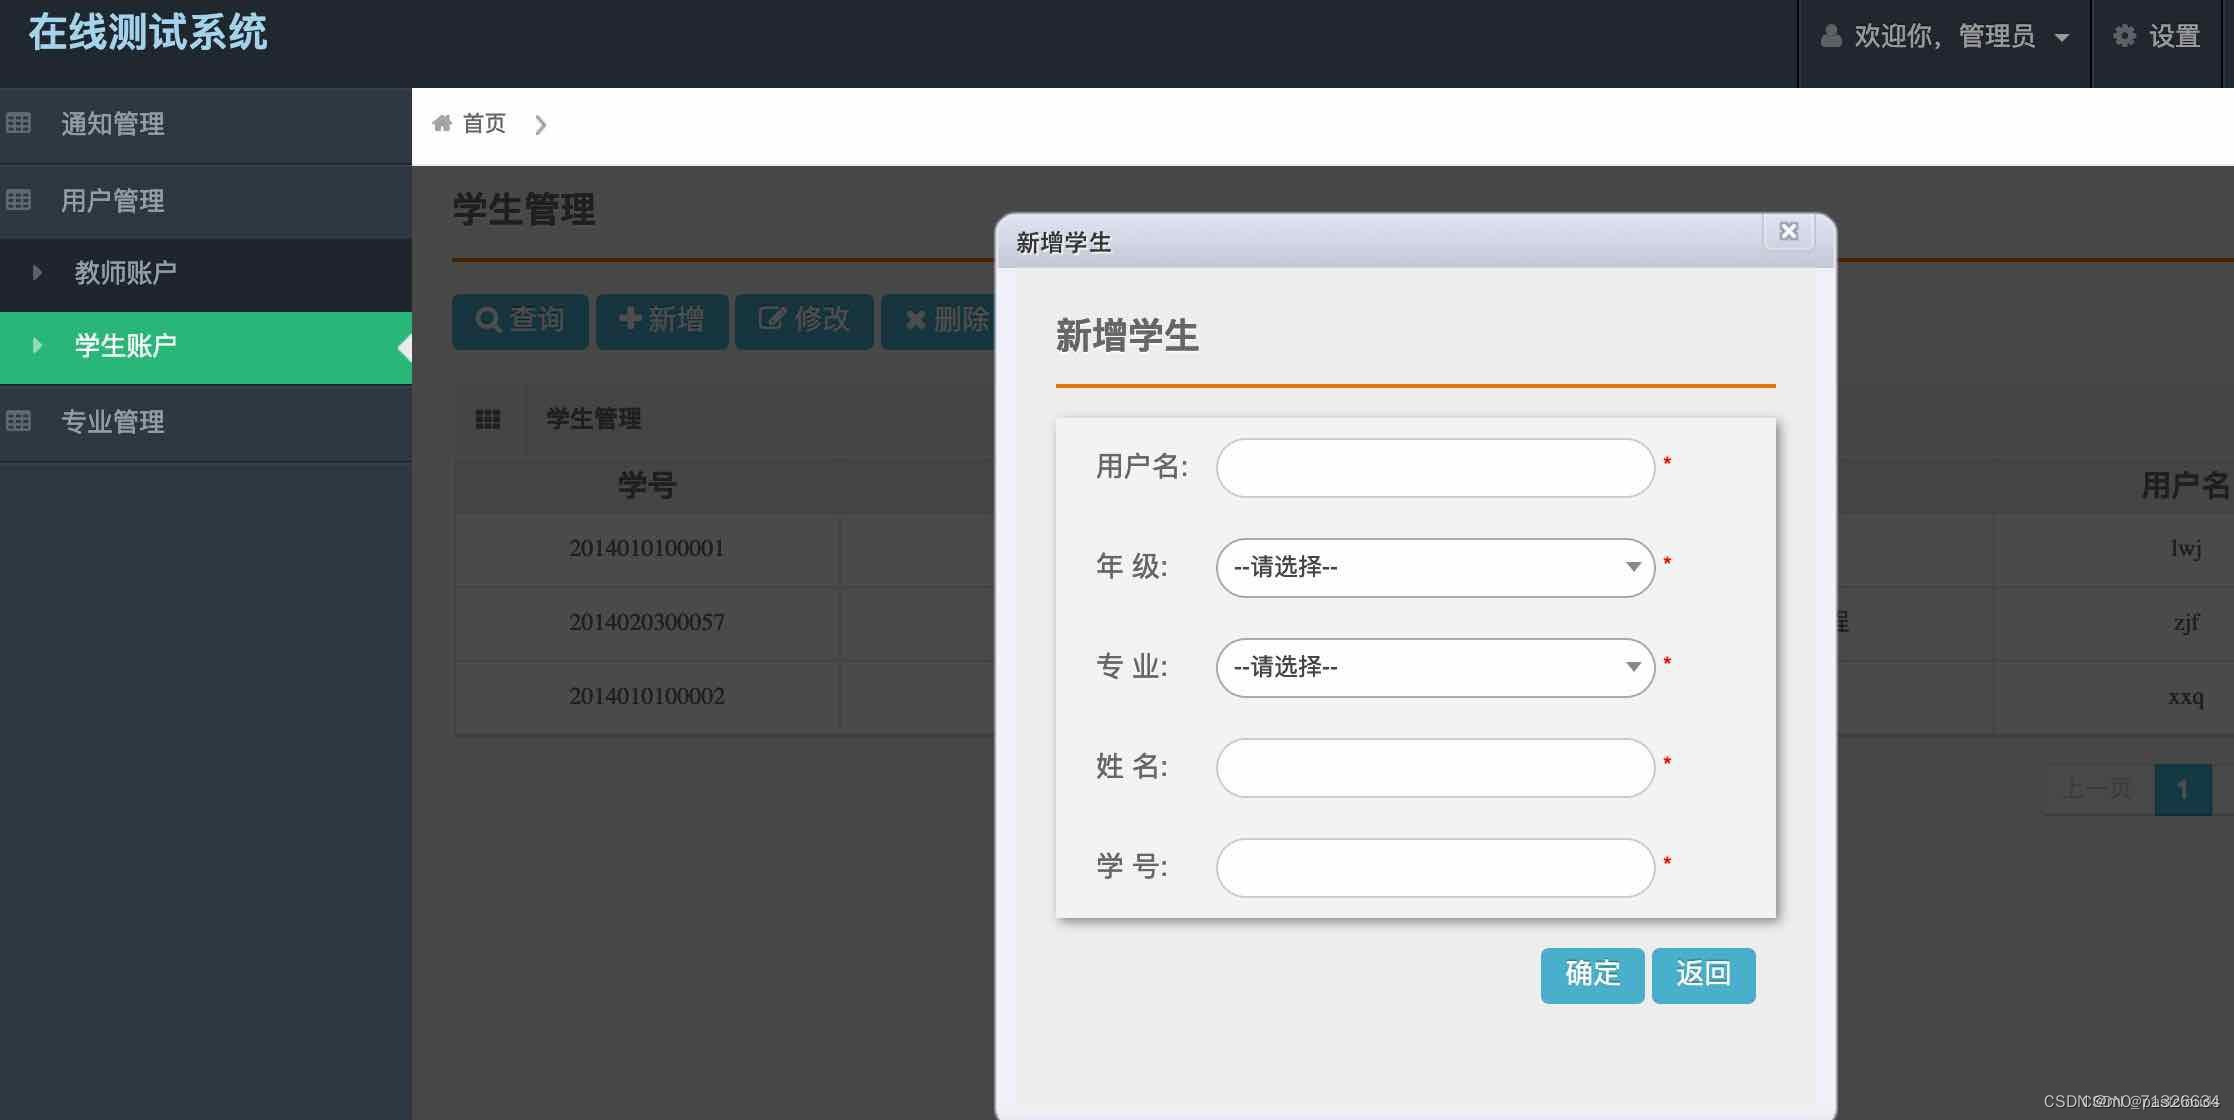Open 设置 in top bar
This screenshot has width=2236, height=1120.
(x=2156, y=37)
